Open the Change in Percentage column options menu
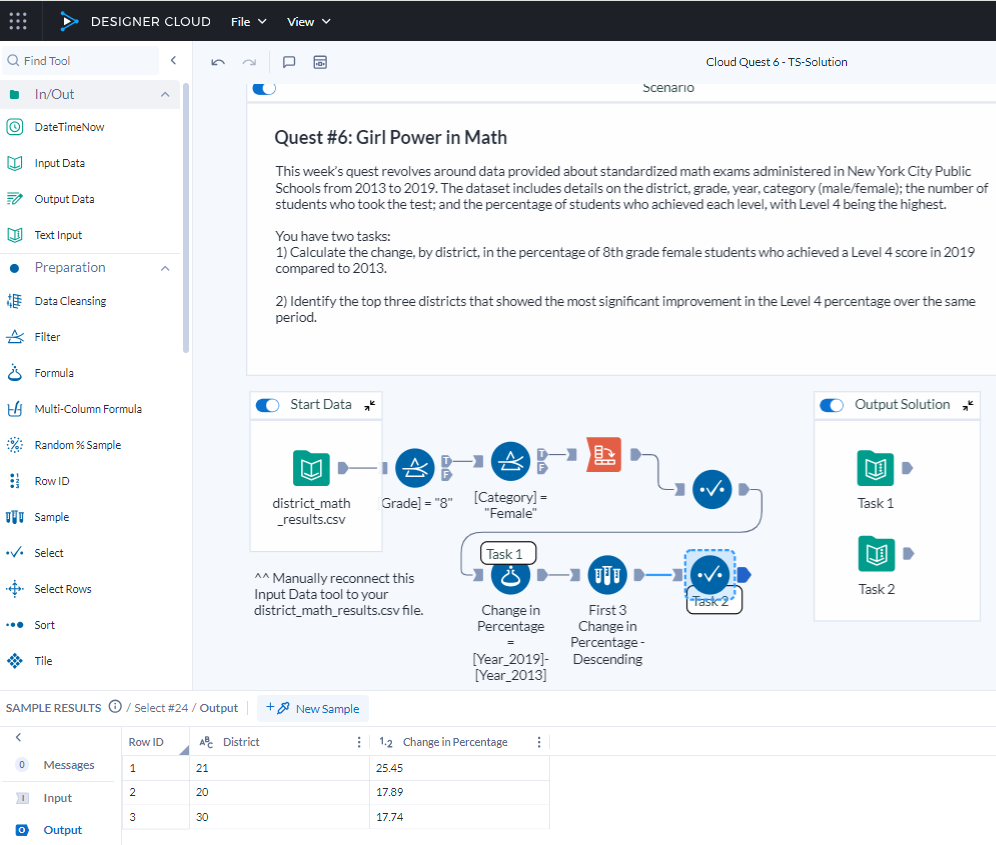Screen dimensions: 996x845 (x=538, y=742)
